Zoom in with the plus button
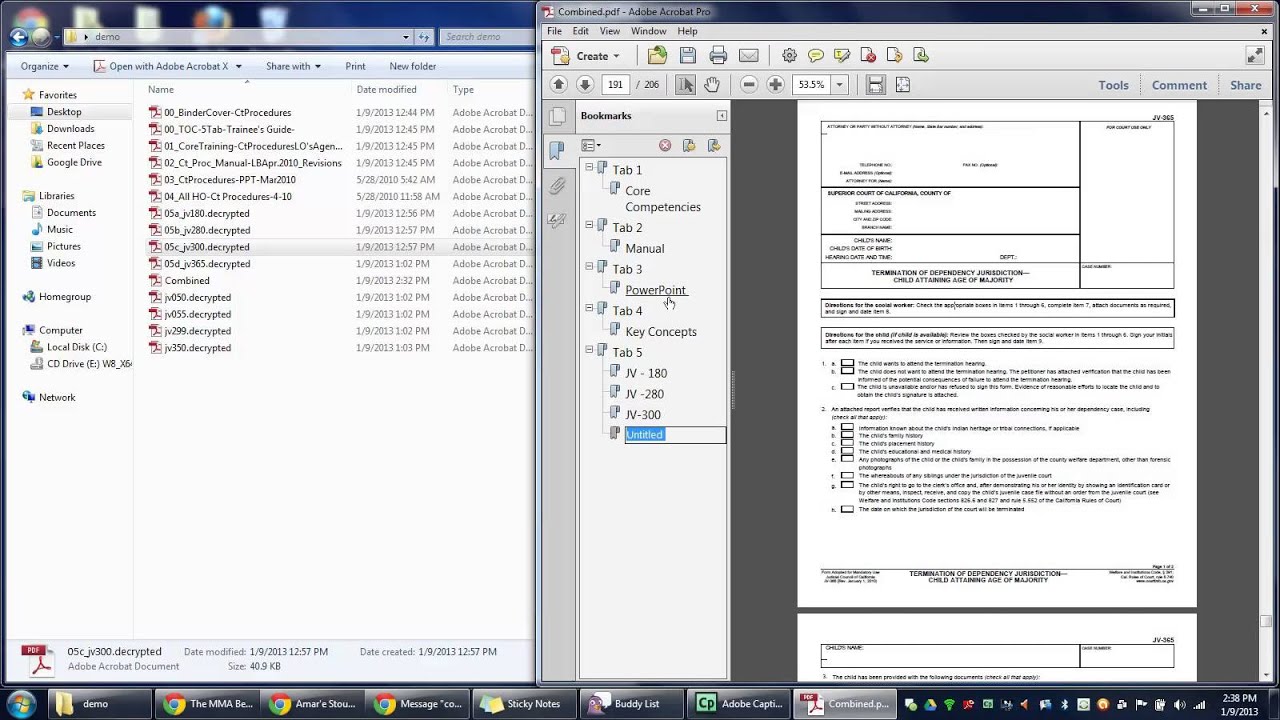Screen dimensions: 1280x720 (775, 85)
